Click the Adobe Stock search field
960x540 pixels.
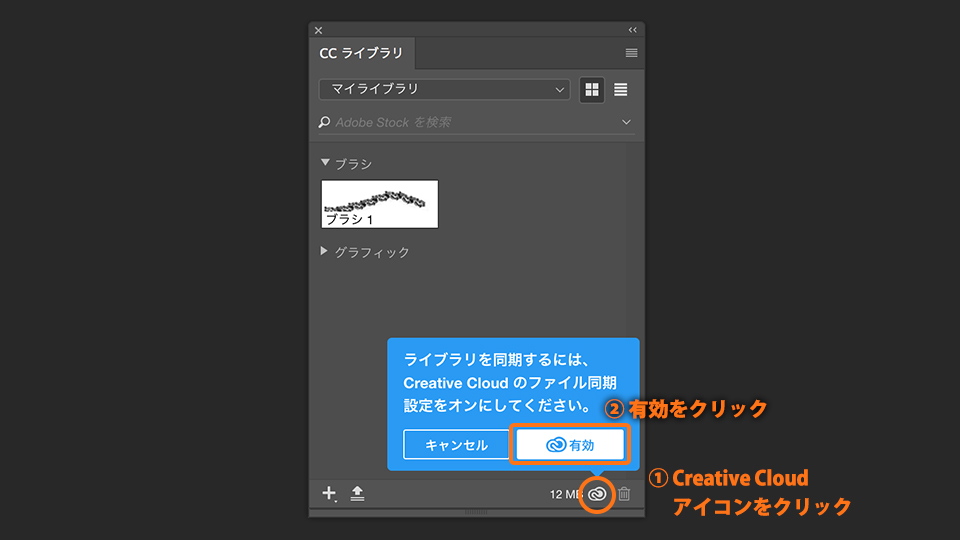coord(476,122)
